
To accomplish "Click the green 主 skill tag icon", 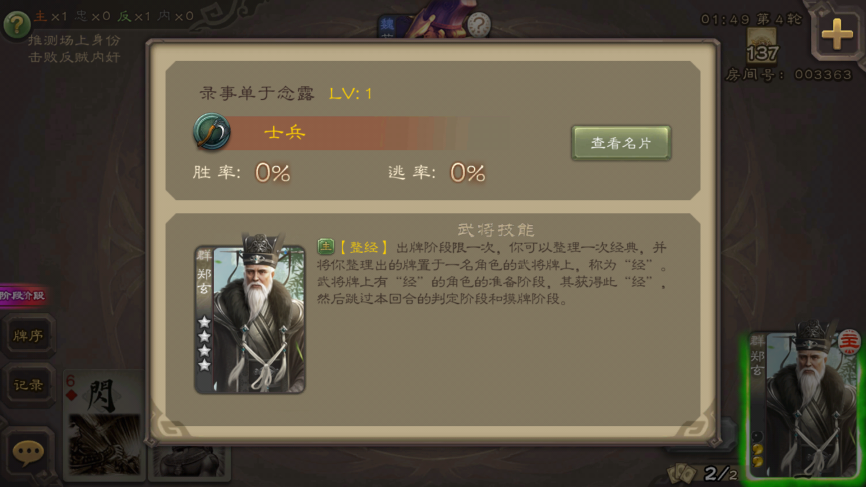I will click(x=325, y=247).
